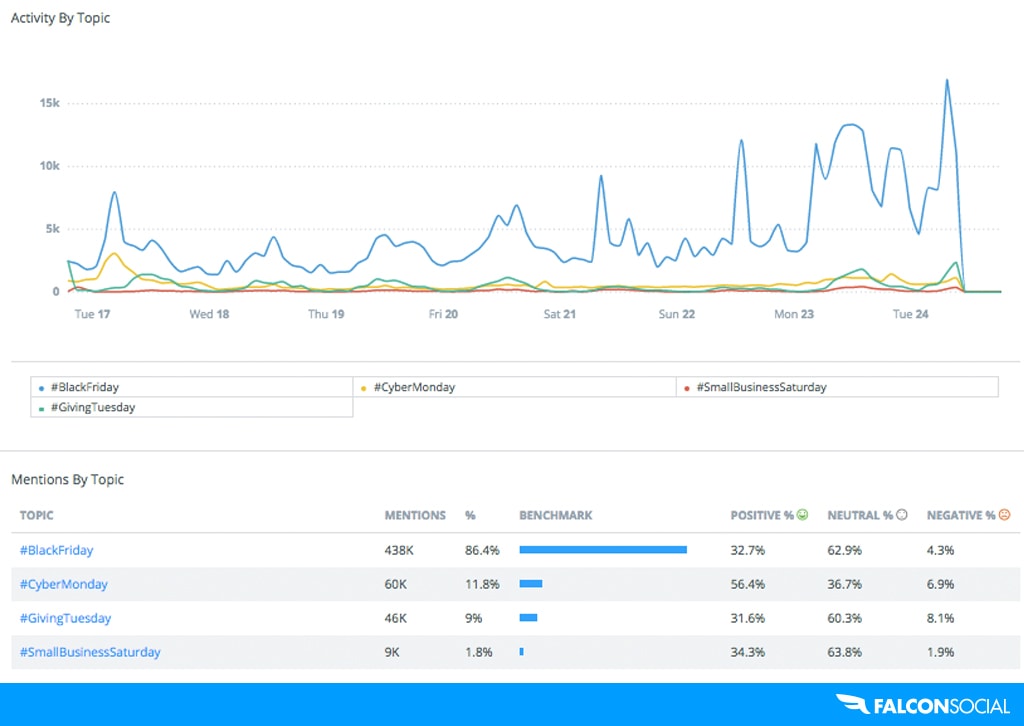Sort by the BENCHMARK column header
This screenshot has height=726, width=1024.
[555, 515]
